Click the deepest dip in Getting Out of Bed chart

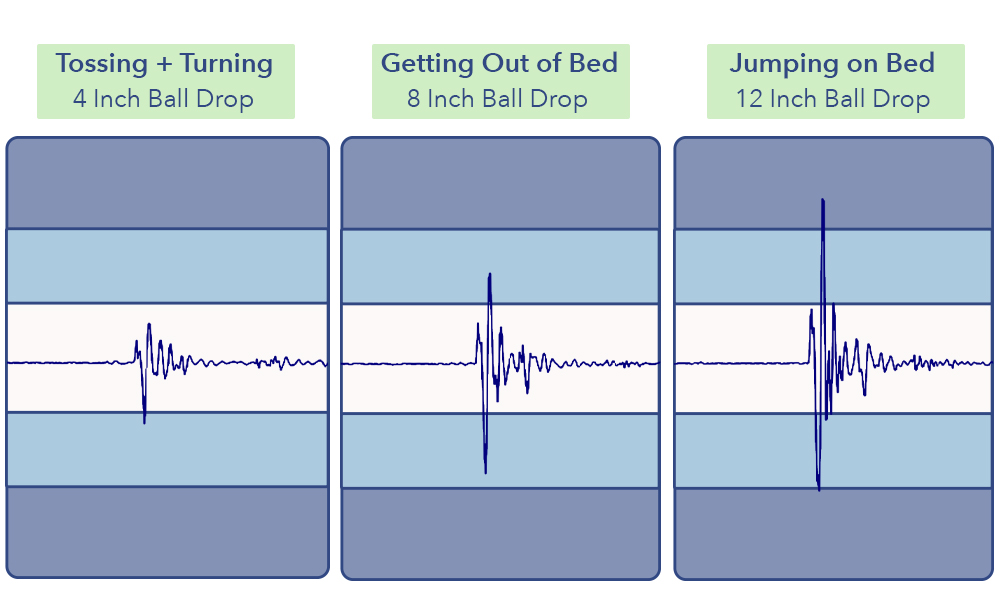click(485, 471)
